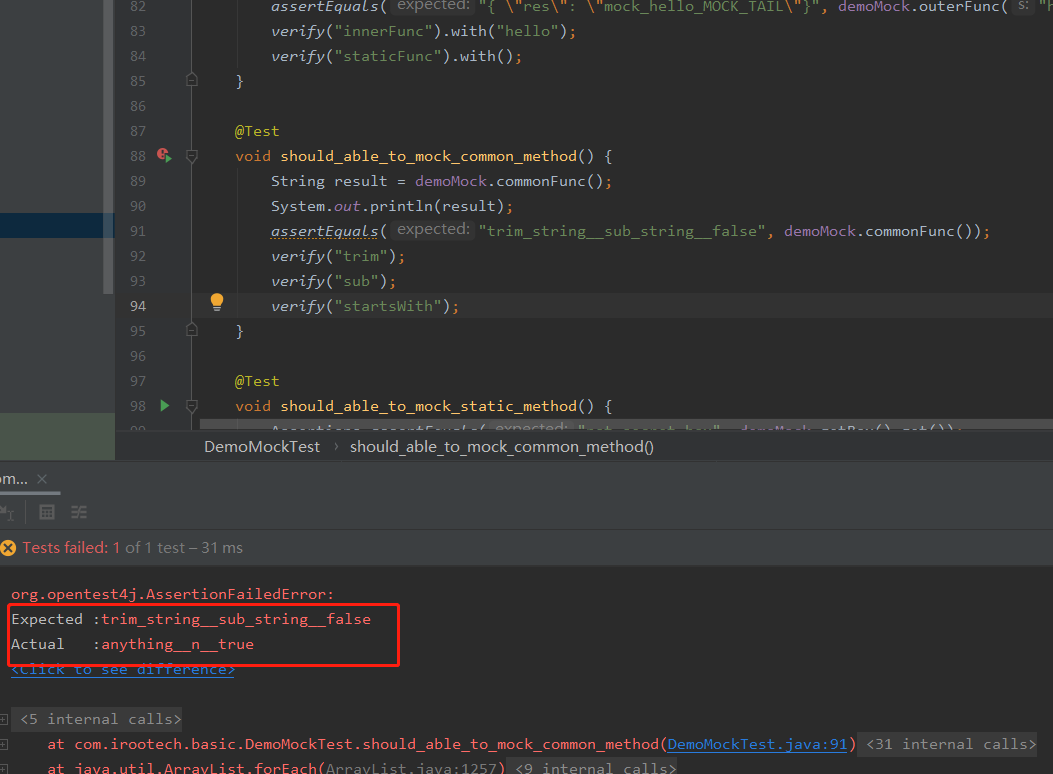Viewport: 1053px width, 774px height.
Task: Click the highlighted row in the left project pane
Action: pos(57,226)
